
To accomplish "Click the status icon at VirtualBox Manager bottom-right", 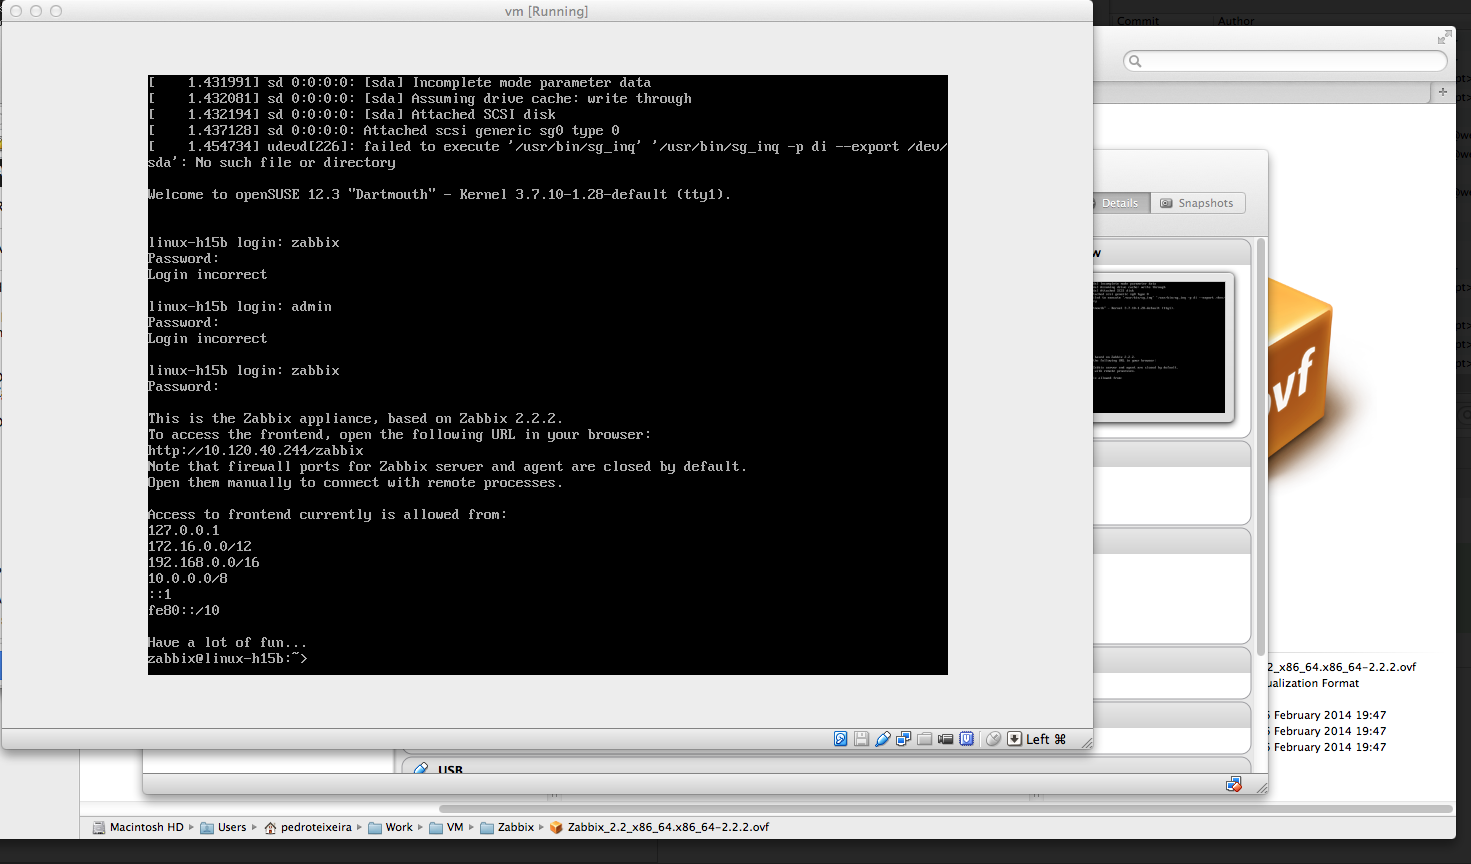I will [x=1234, y=784].
